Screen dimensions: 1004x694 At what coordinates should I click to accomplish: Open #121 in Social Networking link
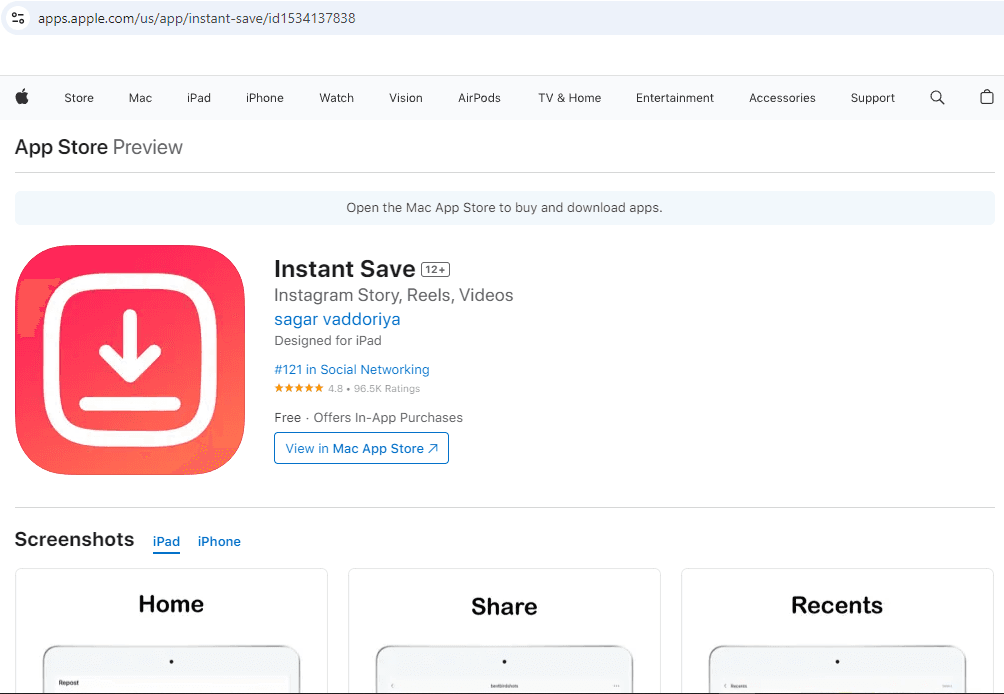[352, 369]
